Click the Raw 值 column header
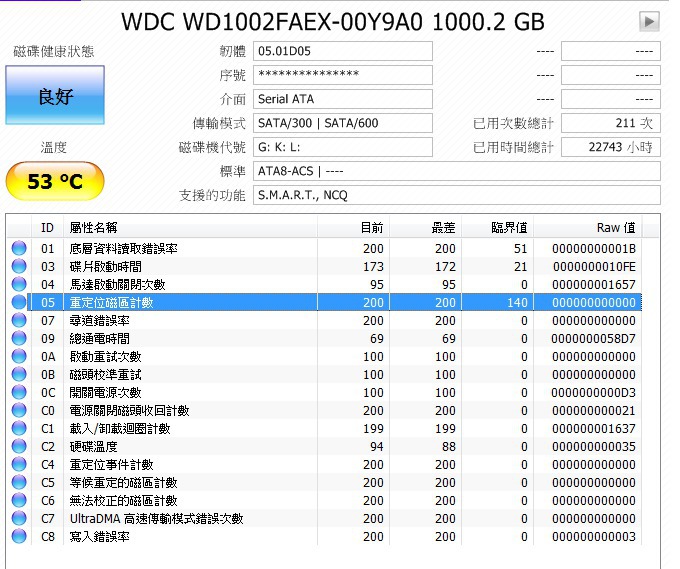680x569 pixels. (x=588, y=227)
